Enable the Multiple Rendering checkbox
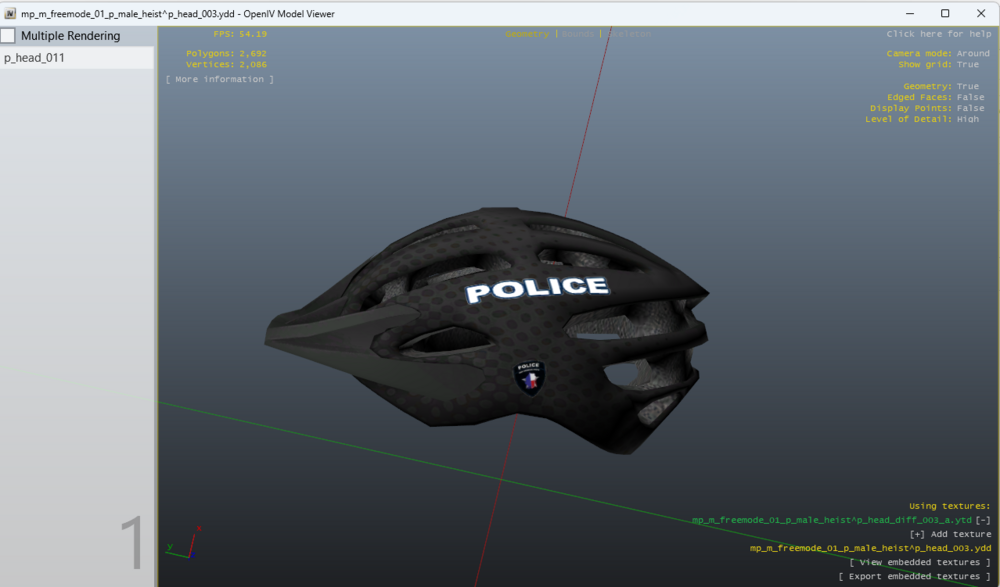Viewport: 1000px width, 587px height. (x=7, y=34)
